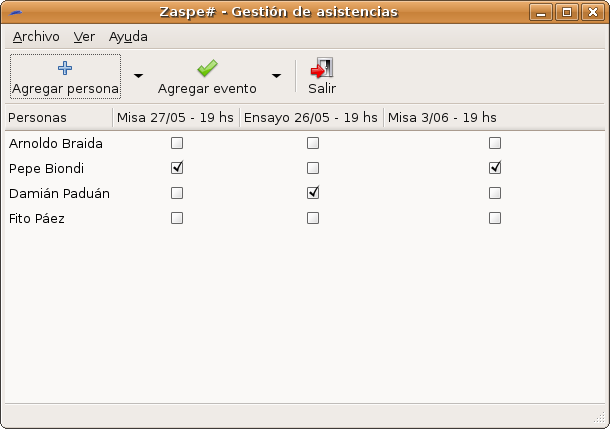Click the Ensayo 26/05 - 19 hs column header
The height and width of the screenshot is (429, 610).
[x=311, y=118]
